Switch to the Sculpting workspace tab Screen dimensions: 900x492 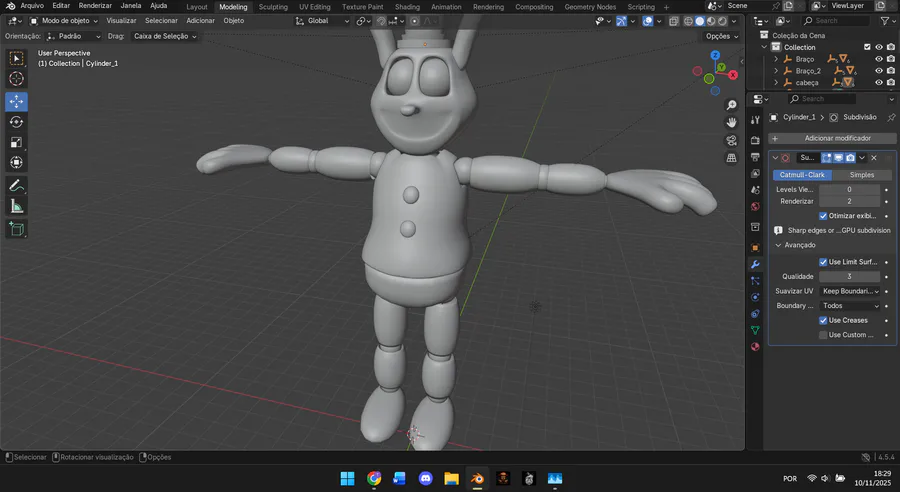click(273, 7)
